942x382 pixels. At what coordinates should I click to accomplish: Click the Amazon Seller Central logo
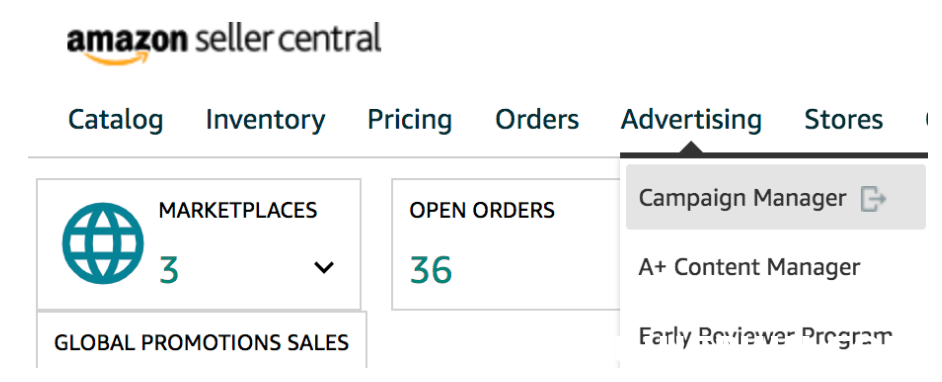[224, 43]
